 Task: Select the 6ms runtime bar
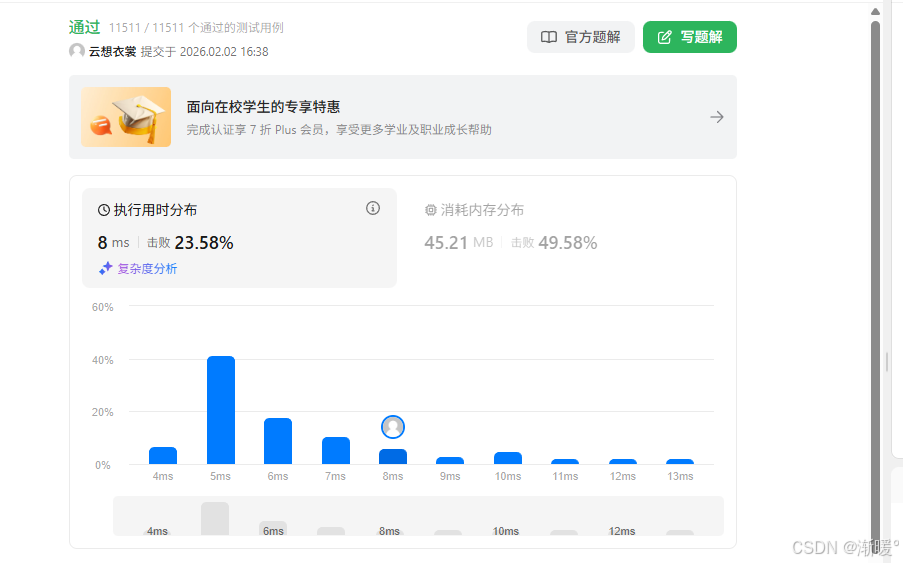pos(278,441)
